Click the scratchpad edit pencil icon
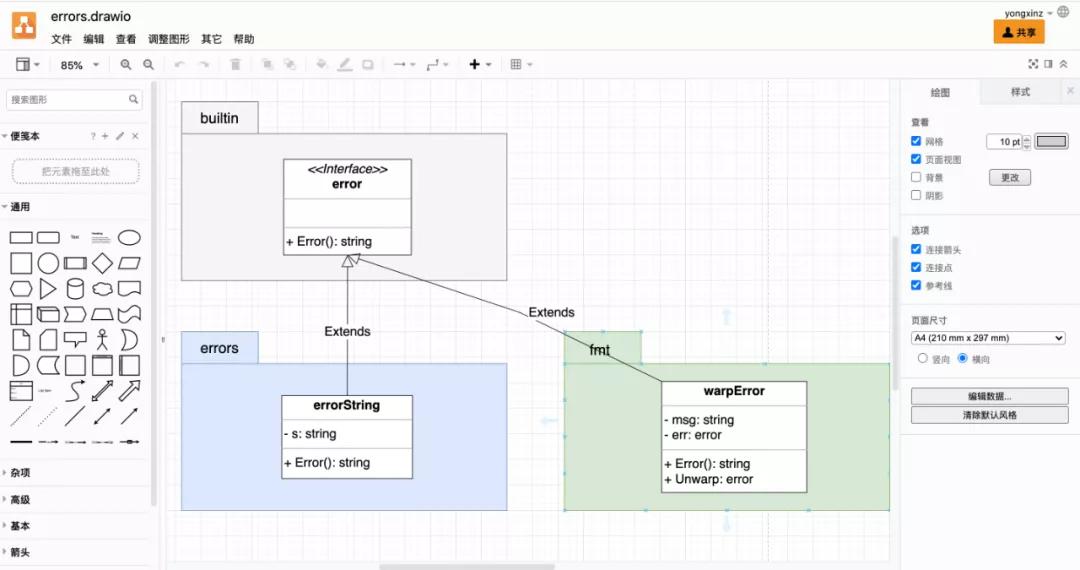 (120, 136)
